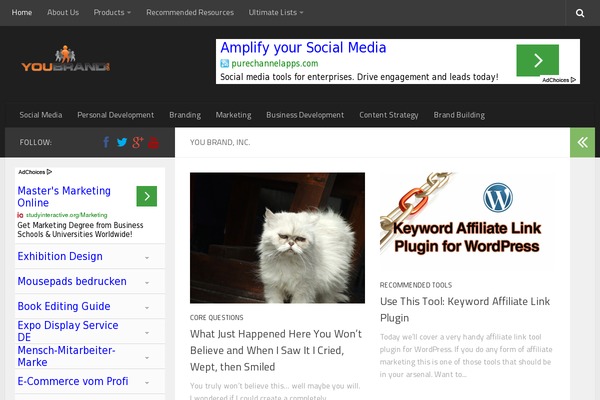Open Amplify your Social Media ad headline

pyautogui.click(x=303, y=48)
